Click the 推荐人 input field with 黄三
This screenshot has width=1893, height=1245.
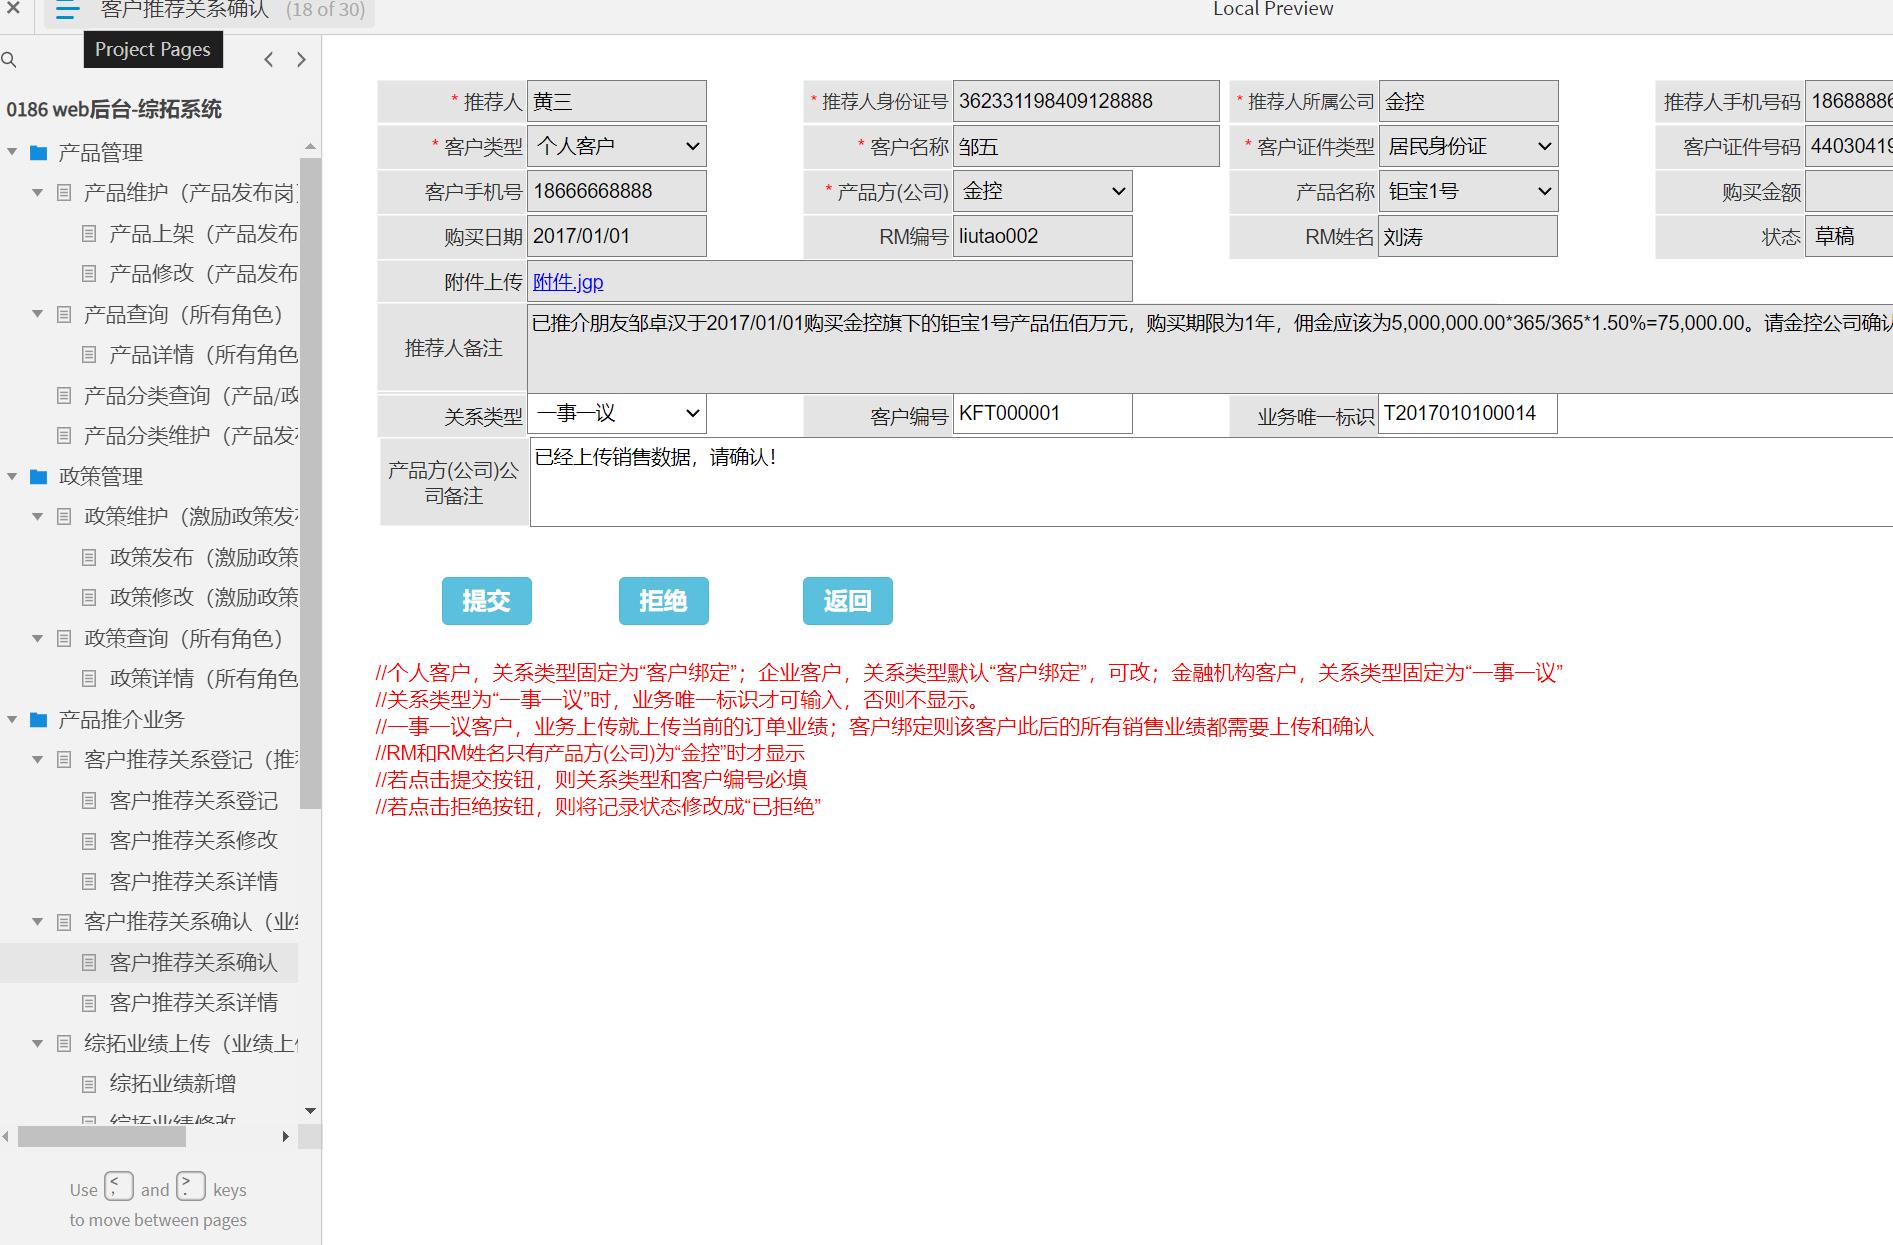[617, 101]
